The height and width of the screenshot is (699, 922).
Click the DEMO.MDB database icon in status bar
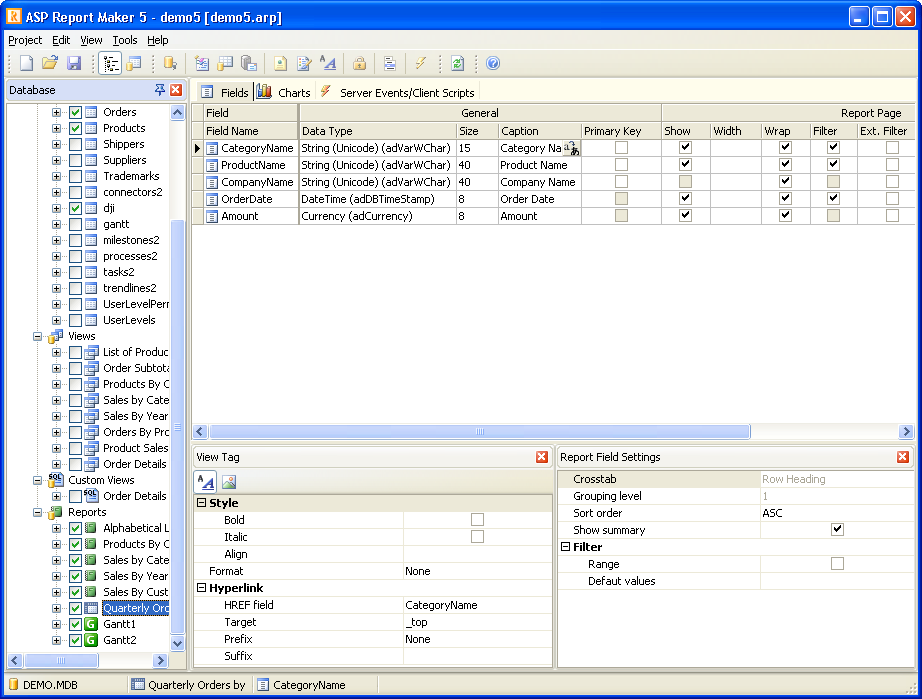tap(14, 685)
